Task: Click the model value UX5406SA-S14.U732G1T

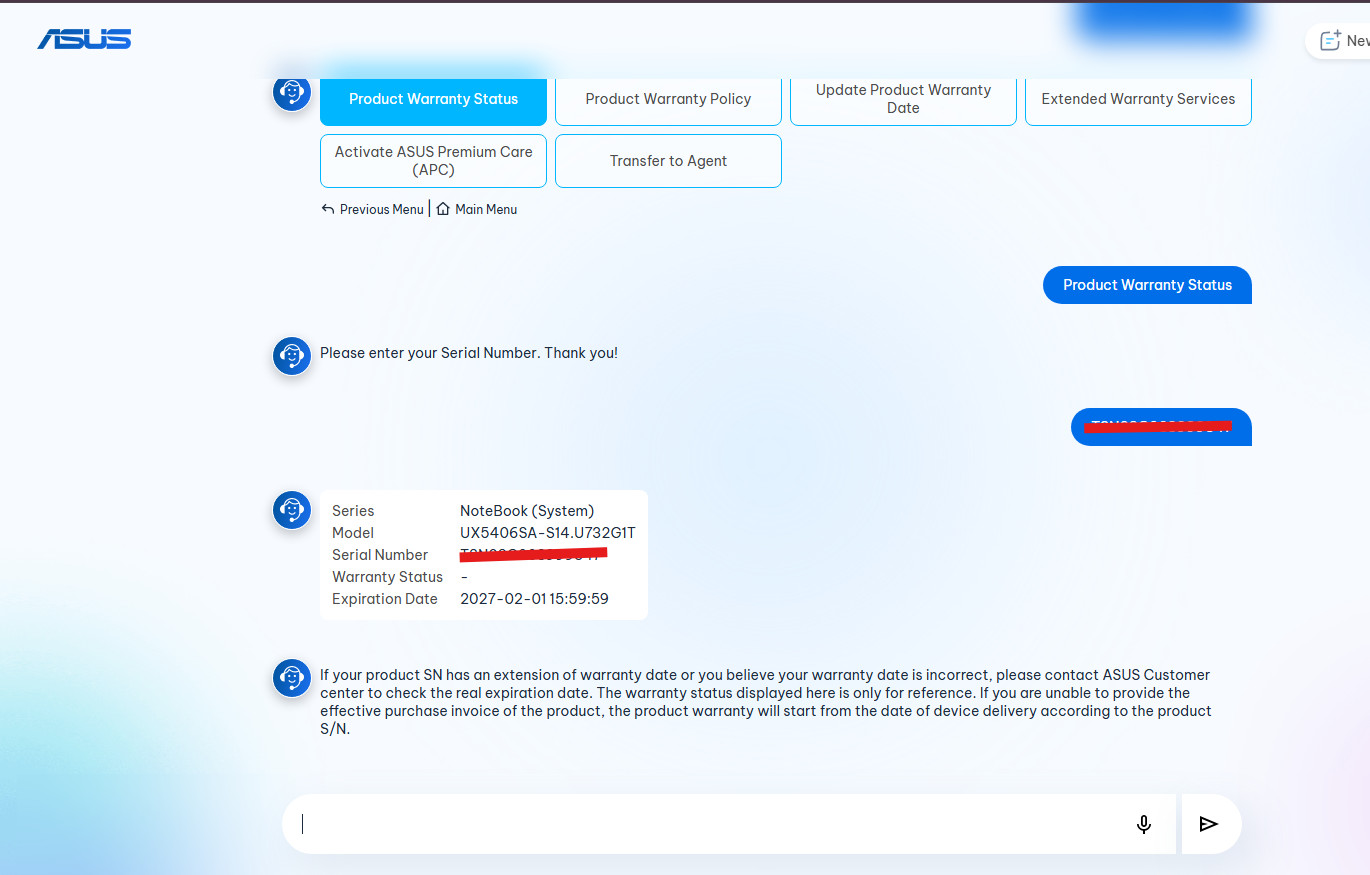Action: tap(548, 533)
